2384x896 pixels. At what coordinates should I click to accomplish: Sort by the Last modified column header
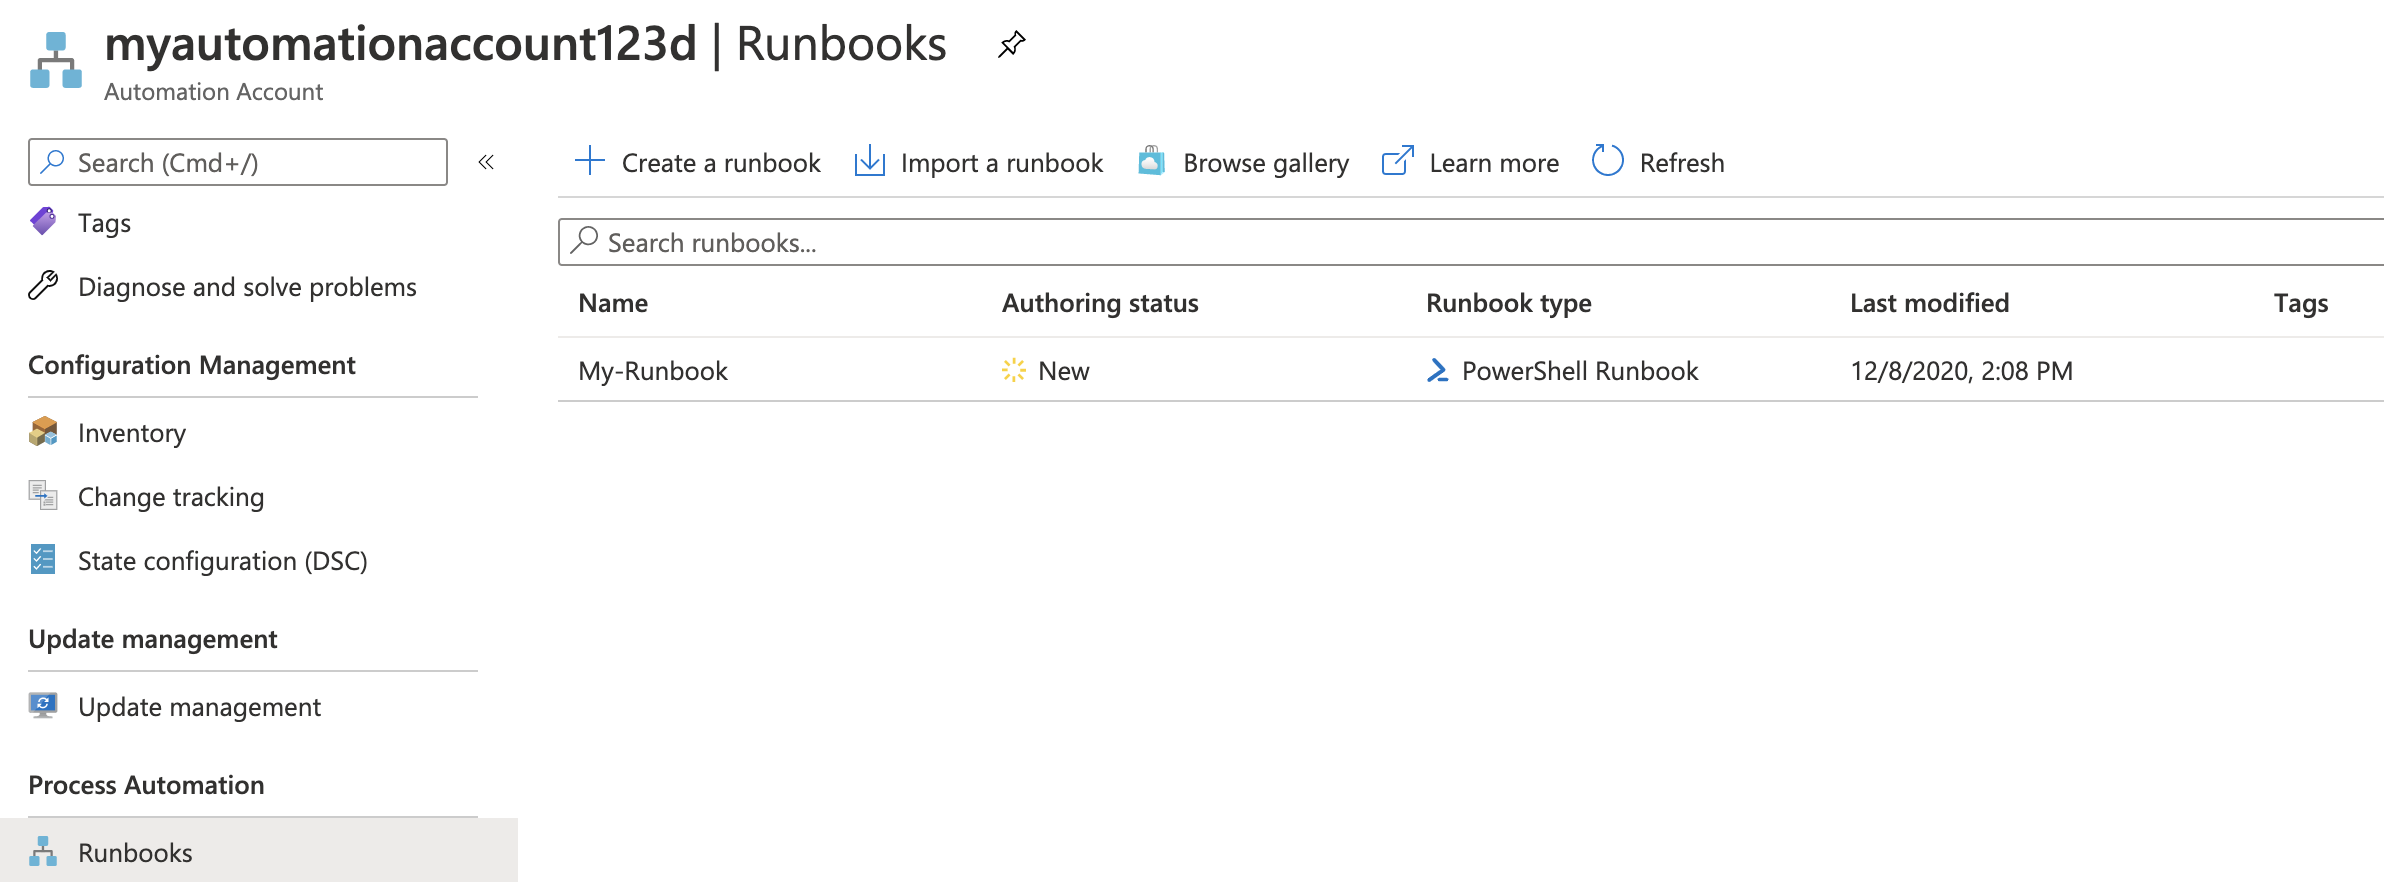coord(1929,303)
